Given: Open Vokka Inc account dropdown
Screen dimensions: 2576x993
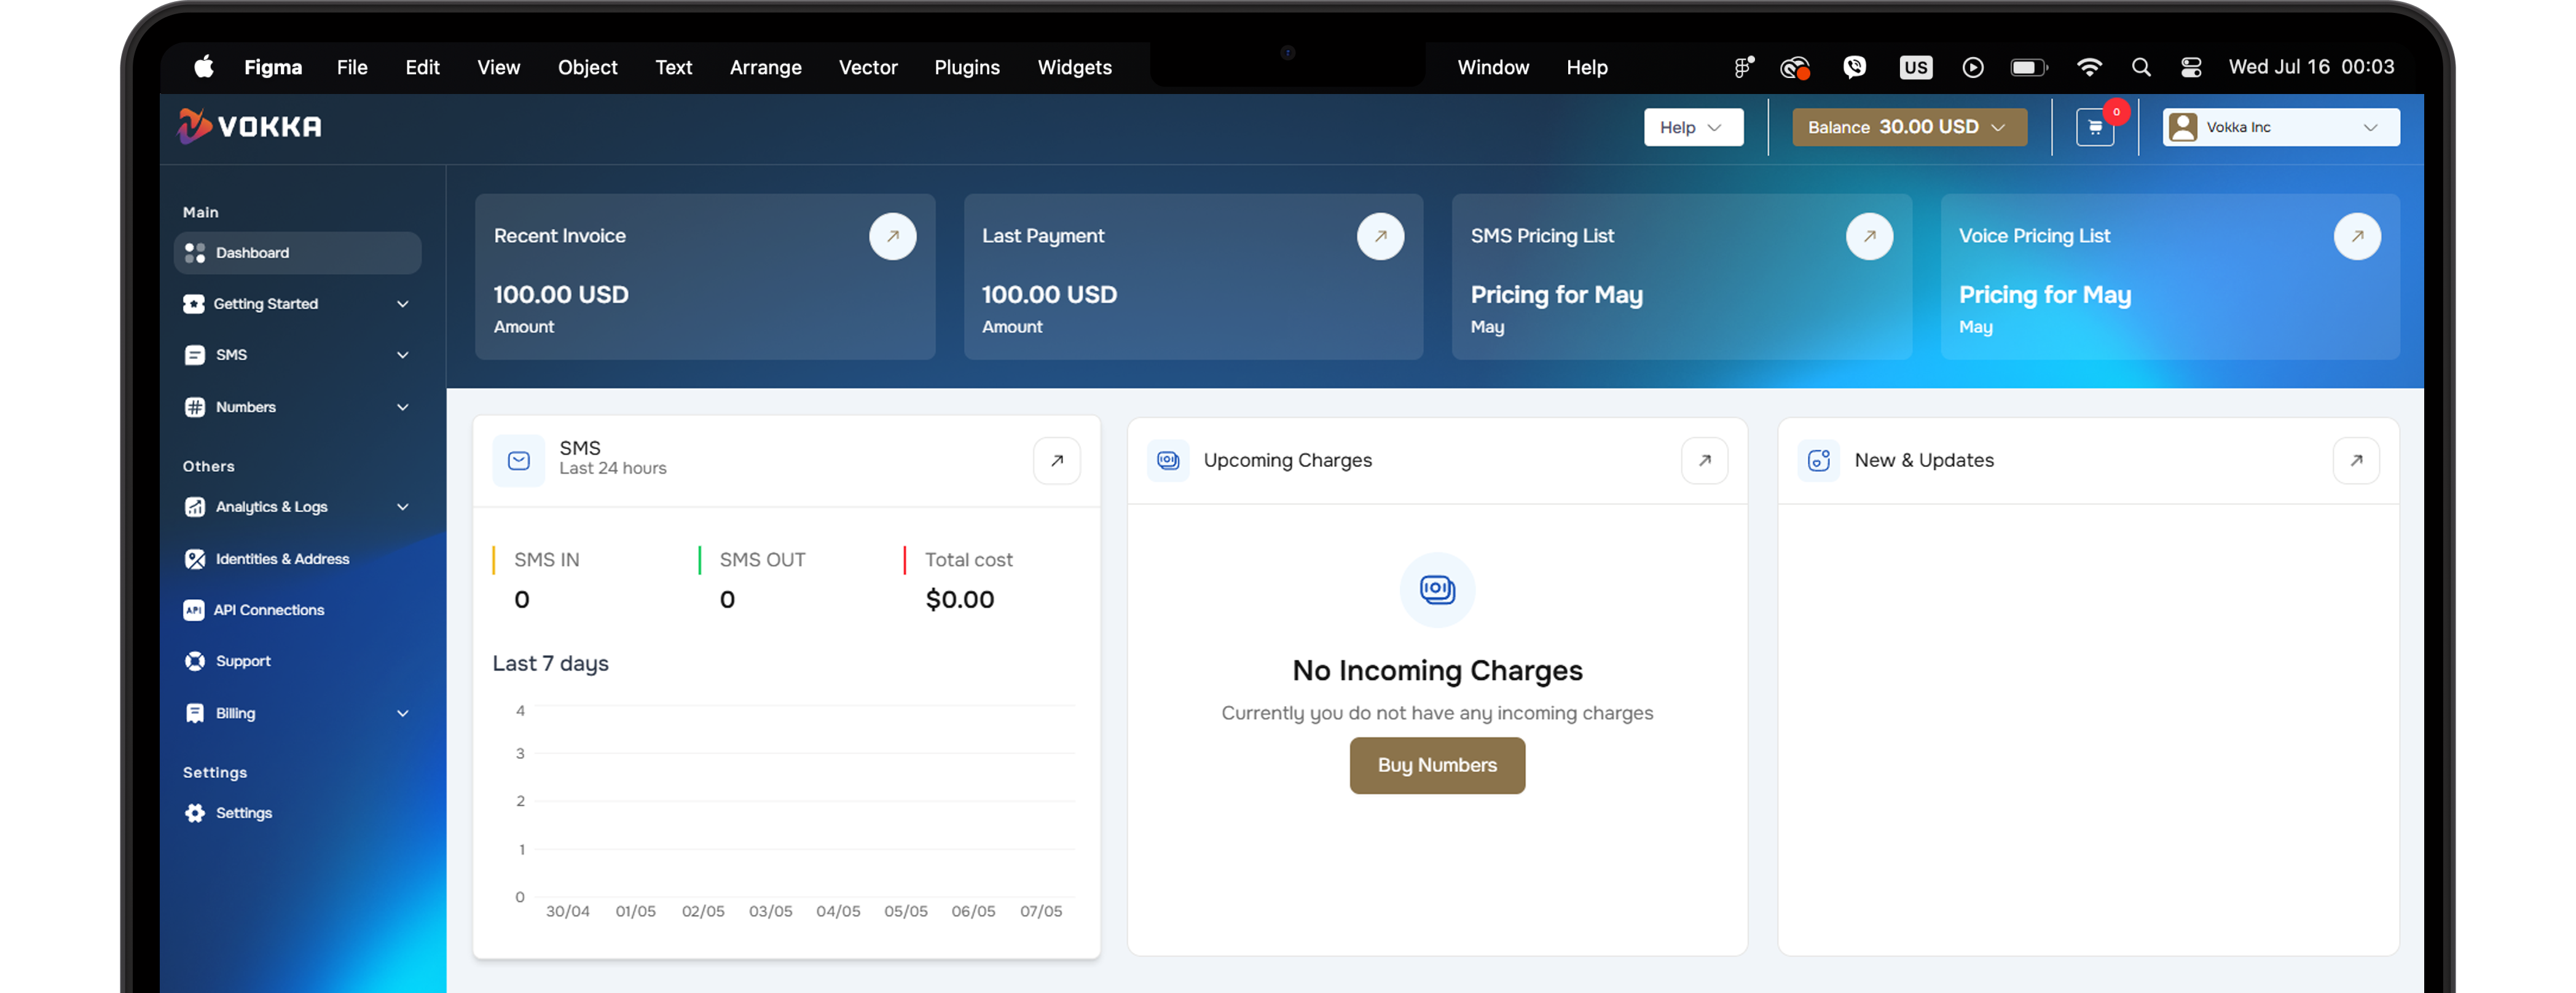Looking at the screenshot, I should point(2280,128).
